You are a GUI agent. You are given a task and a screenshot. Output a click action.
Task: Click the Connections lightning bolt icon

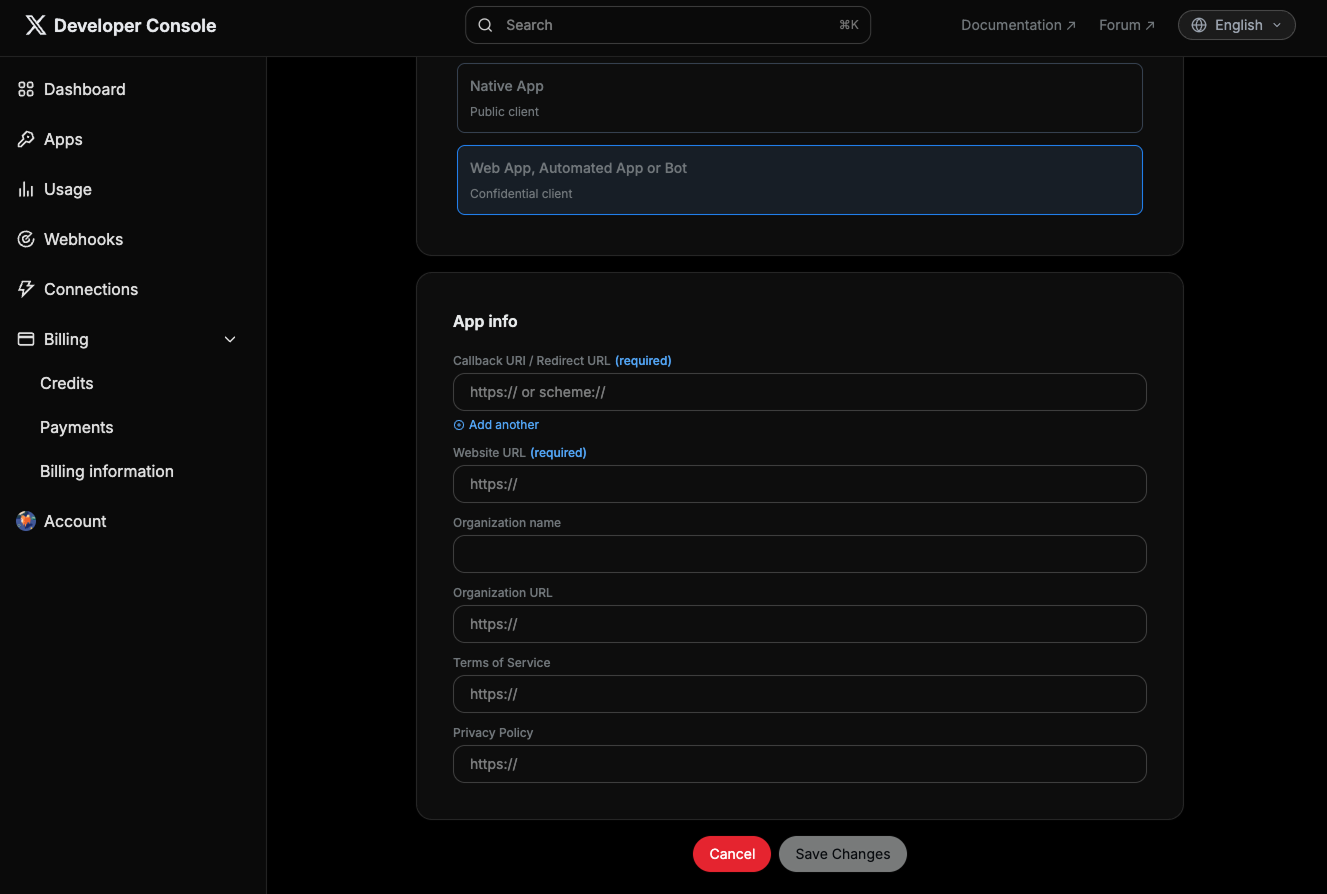26,289
